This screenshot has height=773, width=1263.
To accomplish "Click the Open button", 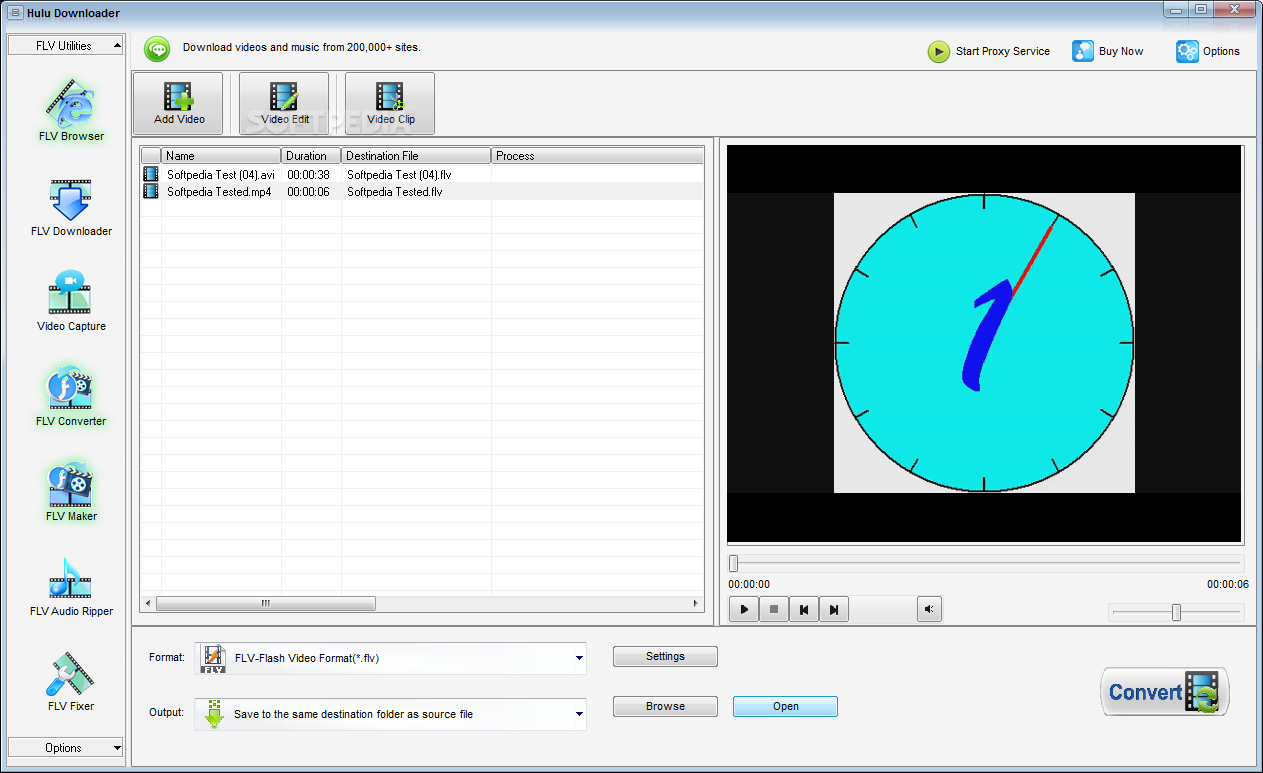I will [x=785, y=706].
